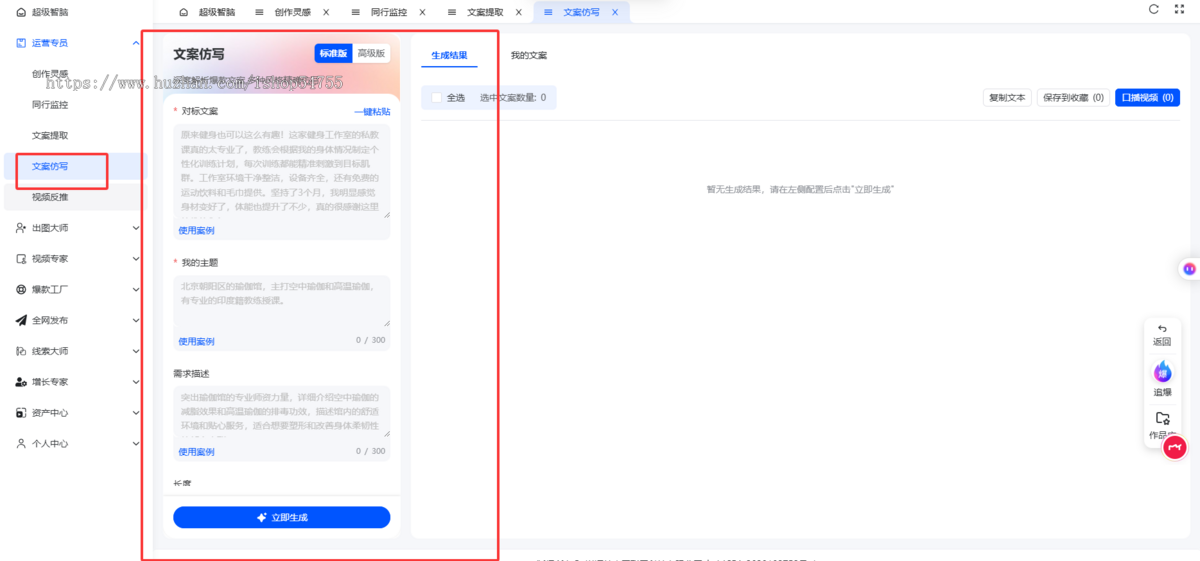1200x561 pixels.
Task: Close the 文案提取 tab
Action: pos(519,12)
